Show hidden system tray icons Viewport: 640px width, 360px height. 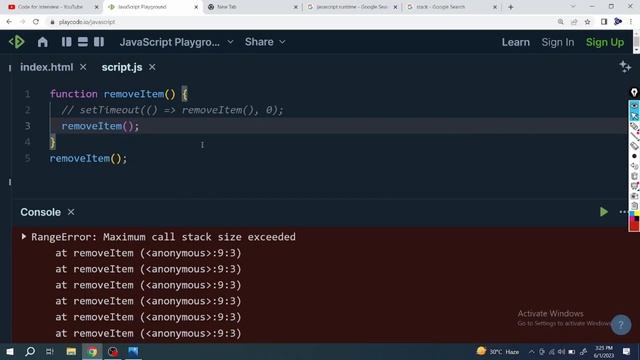tap(531, 351)
